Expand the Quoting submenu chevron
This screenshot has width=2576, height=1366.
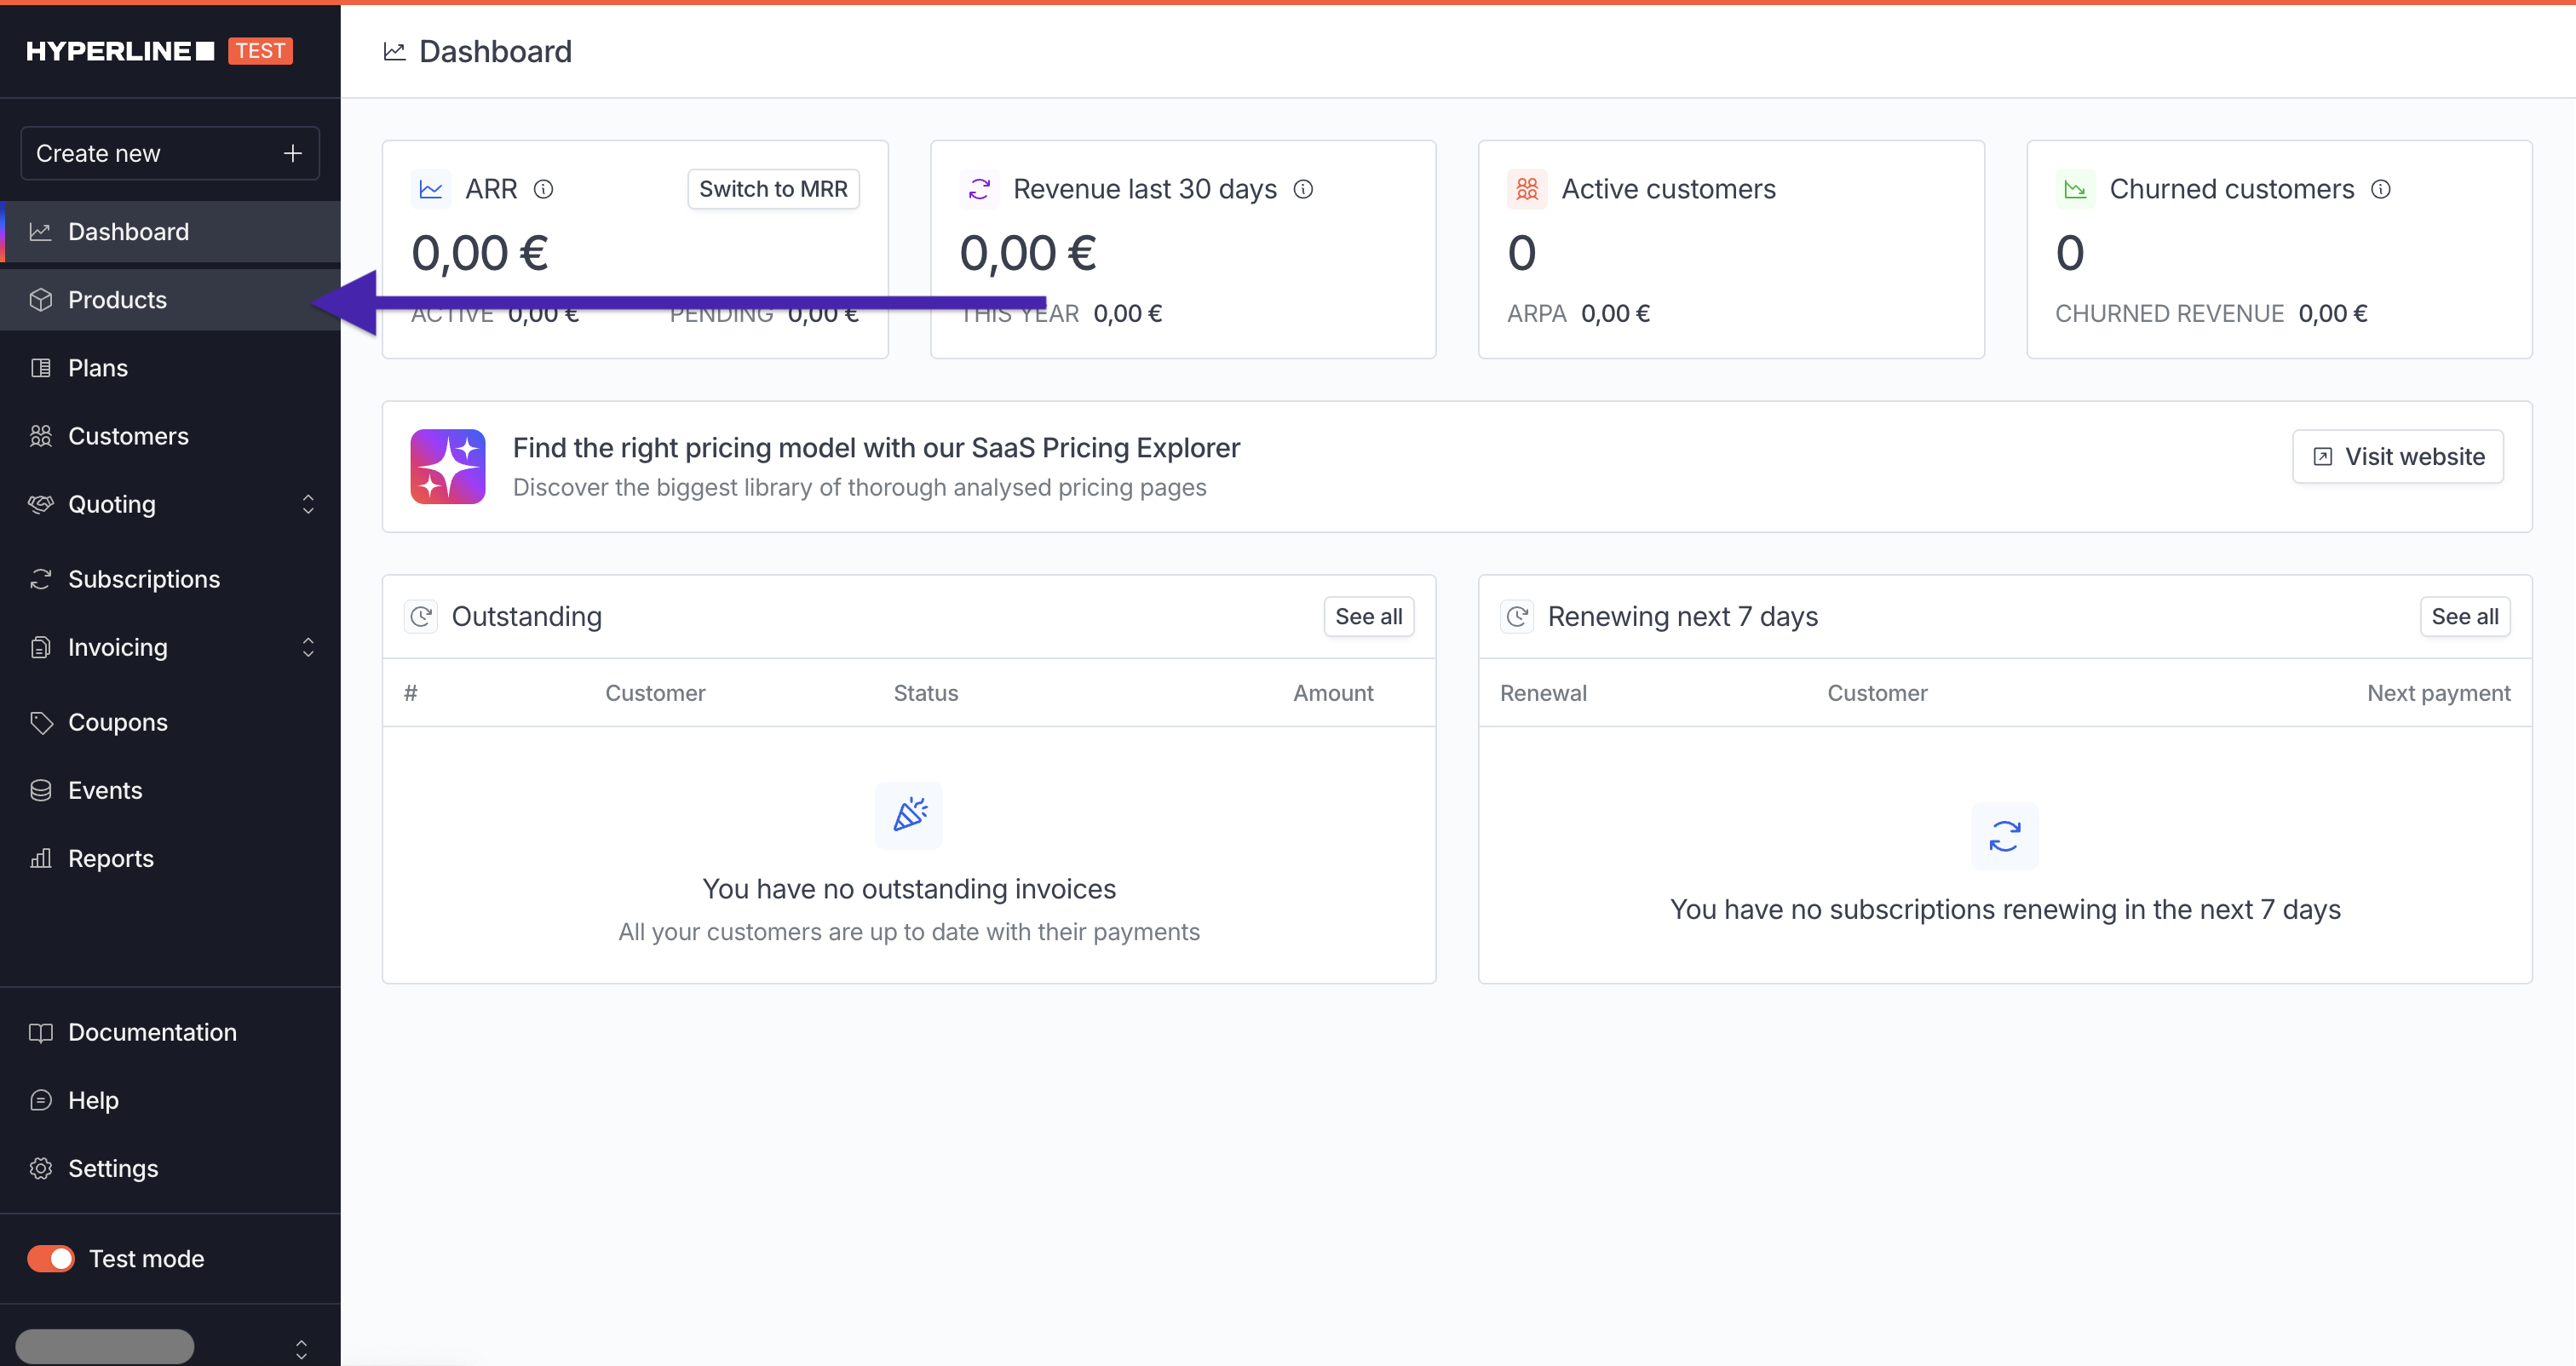click(x=308, y=504)
